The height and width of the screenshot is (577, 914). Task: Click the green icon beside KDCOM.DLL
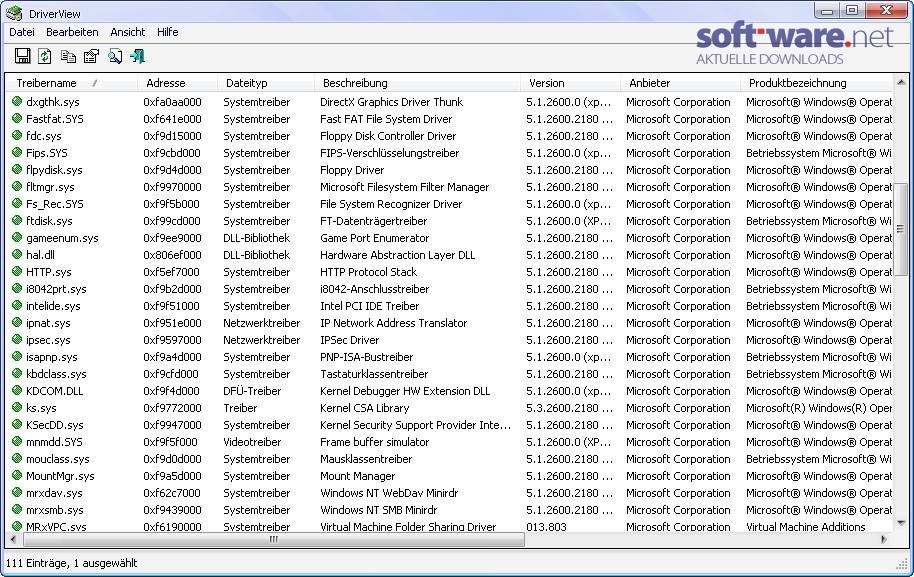(17, 390)
